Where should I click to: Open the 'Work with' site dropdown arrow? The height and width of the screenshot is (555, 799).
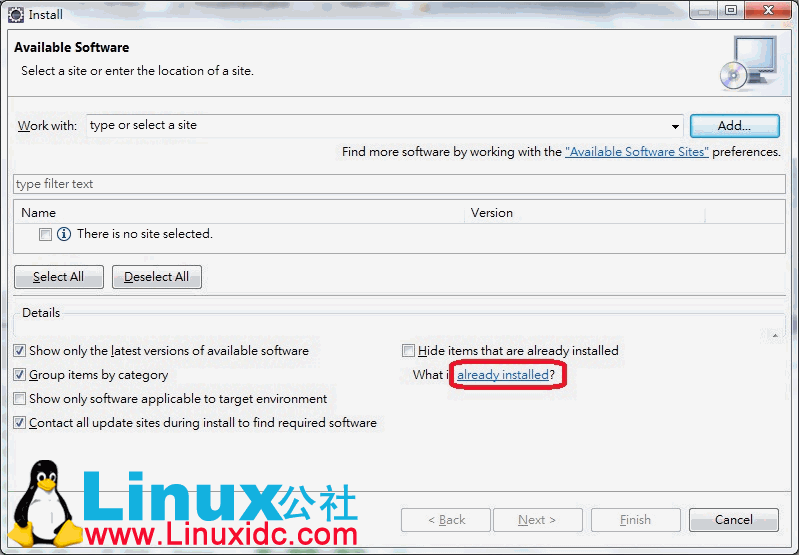(676, 126)
